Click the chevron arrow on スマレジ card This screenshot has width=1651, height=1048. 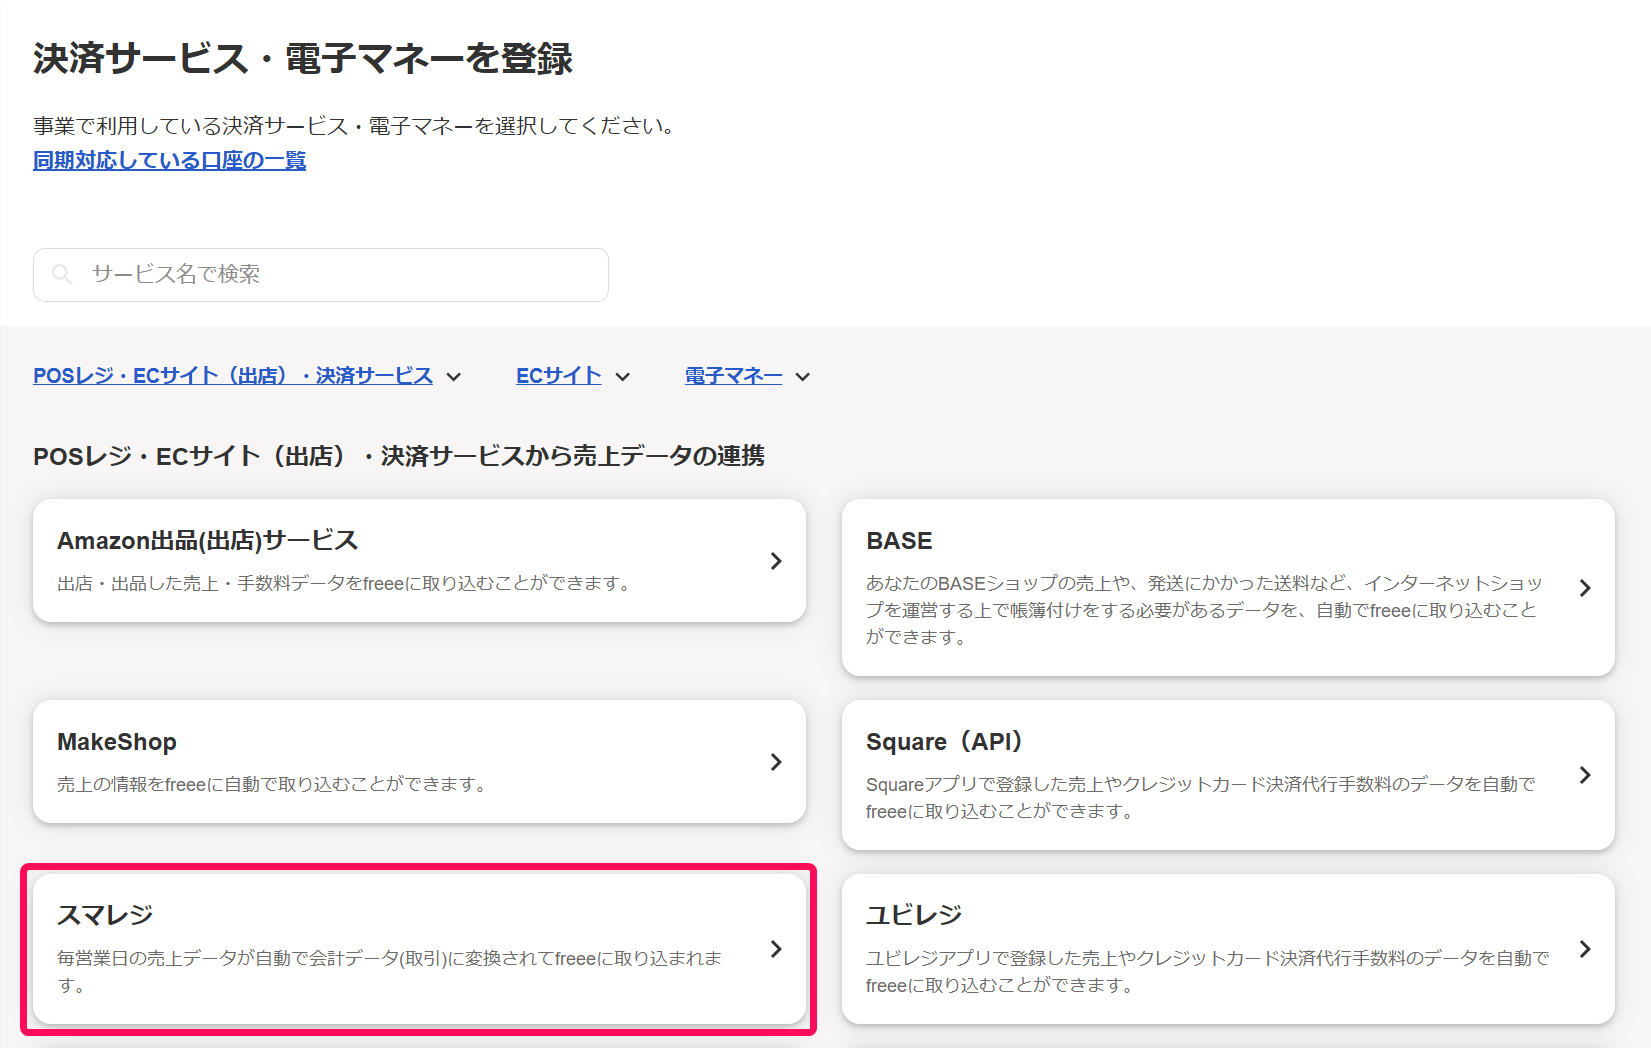tap(776, 949)
